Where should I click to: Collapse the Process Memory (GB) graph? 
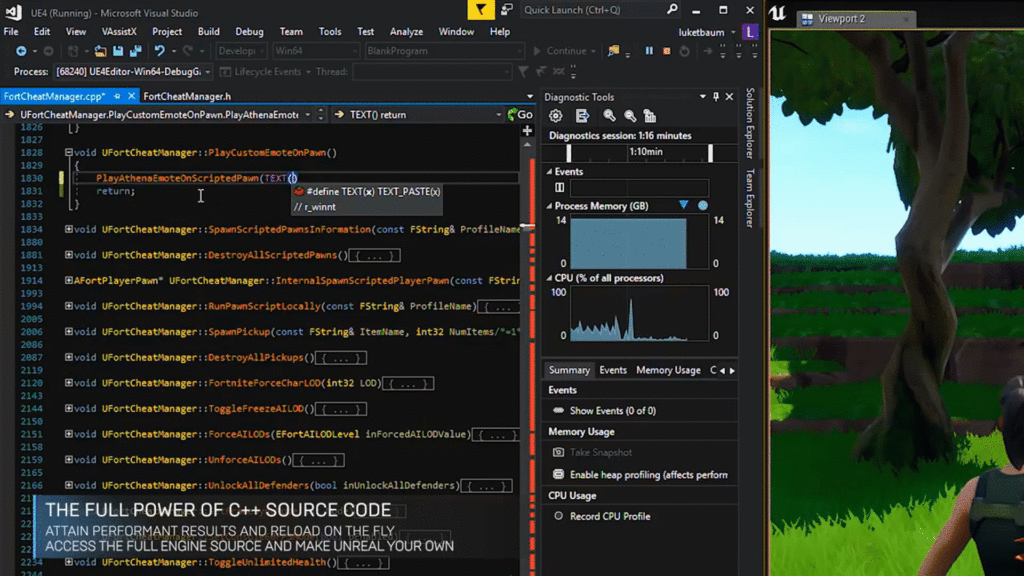(x=549, y=206)
